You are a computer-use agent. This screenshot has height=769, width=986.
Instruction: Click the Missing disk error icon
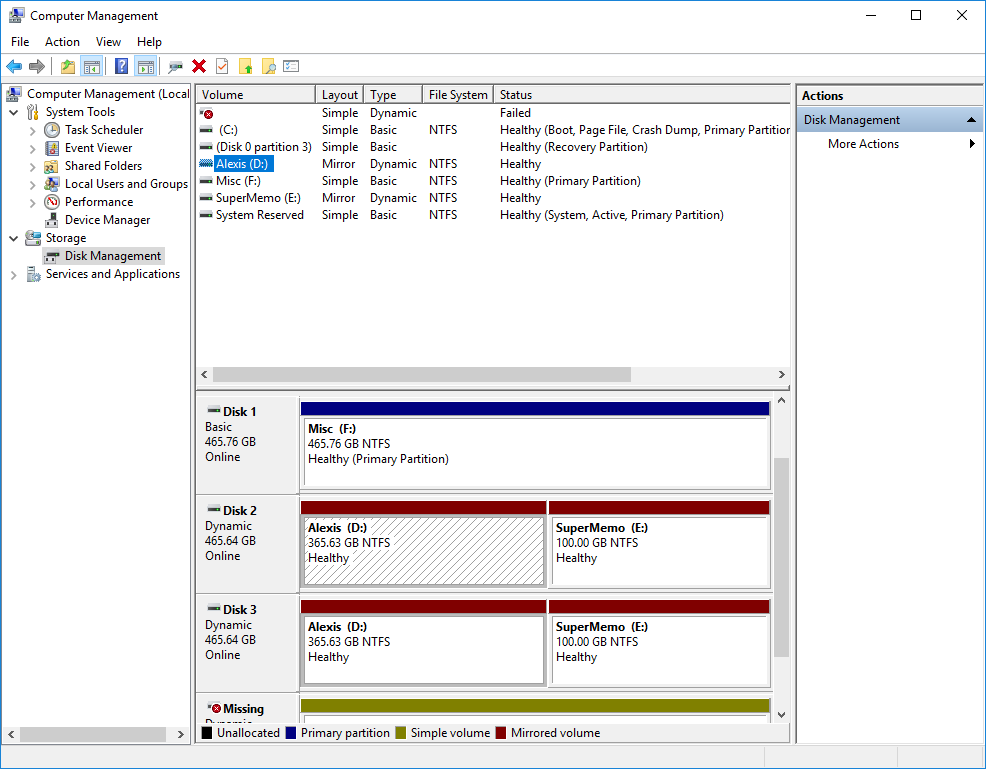click(x=214, y=709)
